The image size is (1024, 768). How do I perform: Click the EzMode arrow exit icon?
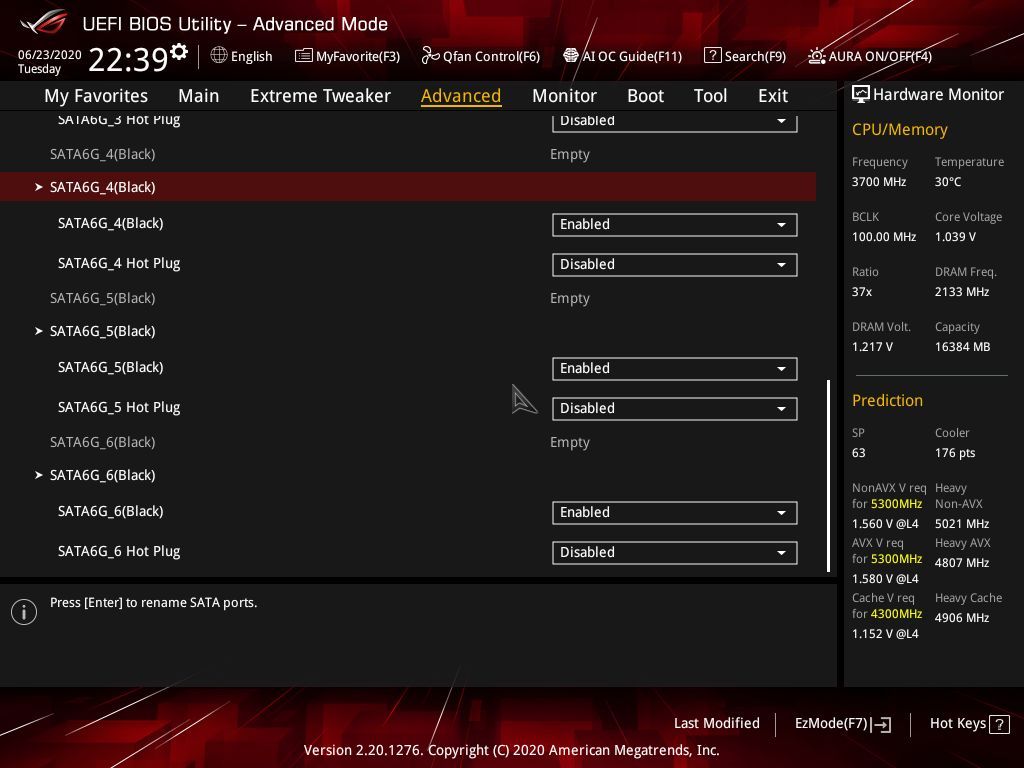pos(881,724)
